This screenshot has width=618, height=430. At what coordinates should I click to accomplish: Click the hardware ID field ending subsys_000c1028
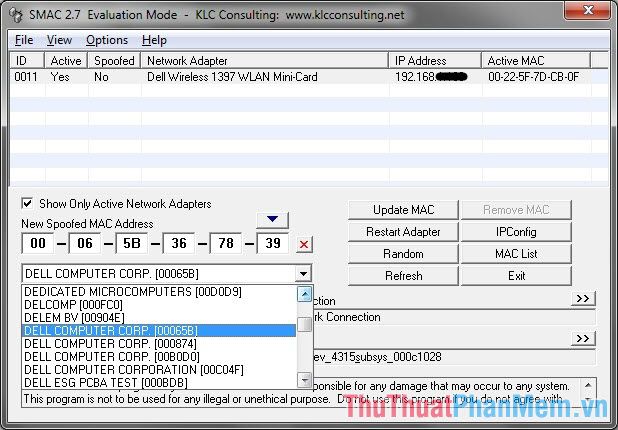click(454, 357)
